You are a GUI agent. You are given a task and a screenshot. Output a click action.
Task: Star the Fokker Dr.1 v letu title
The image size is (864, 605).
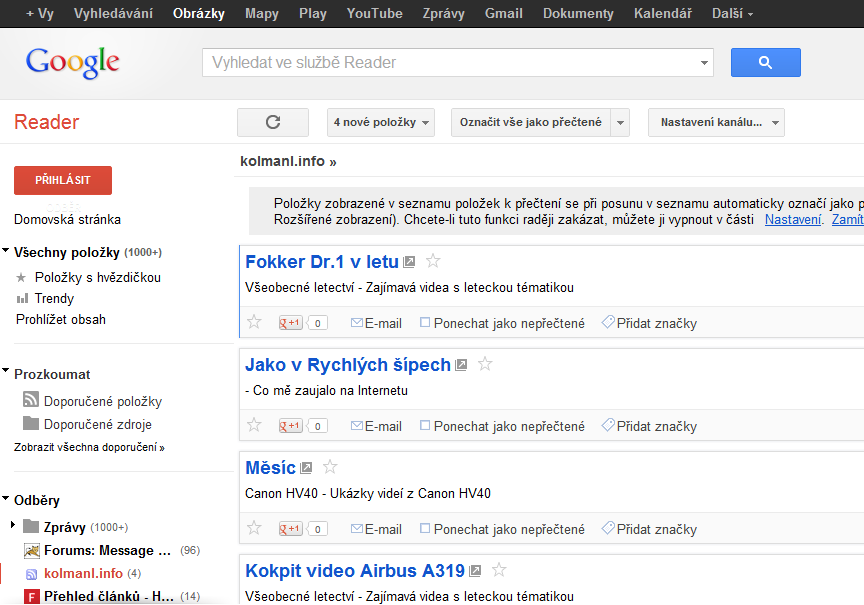tap(433, 262)
